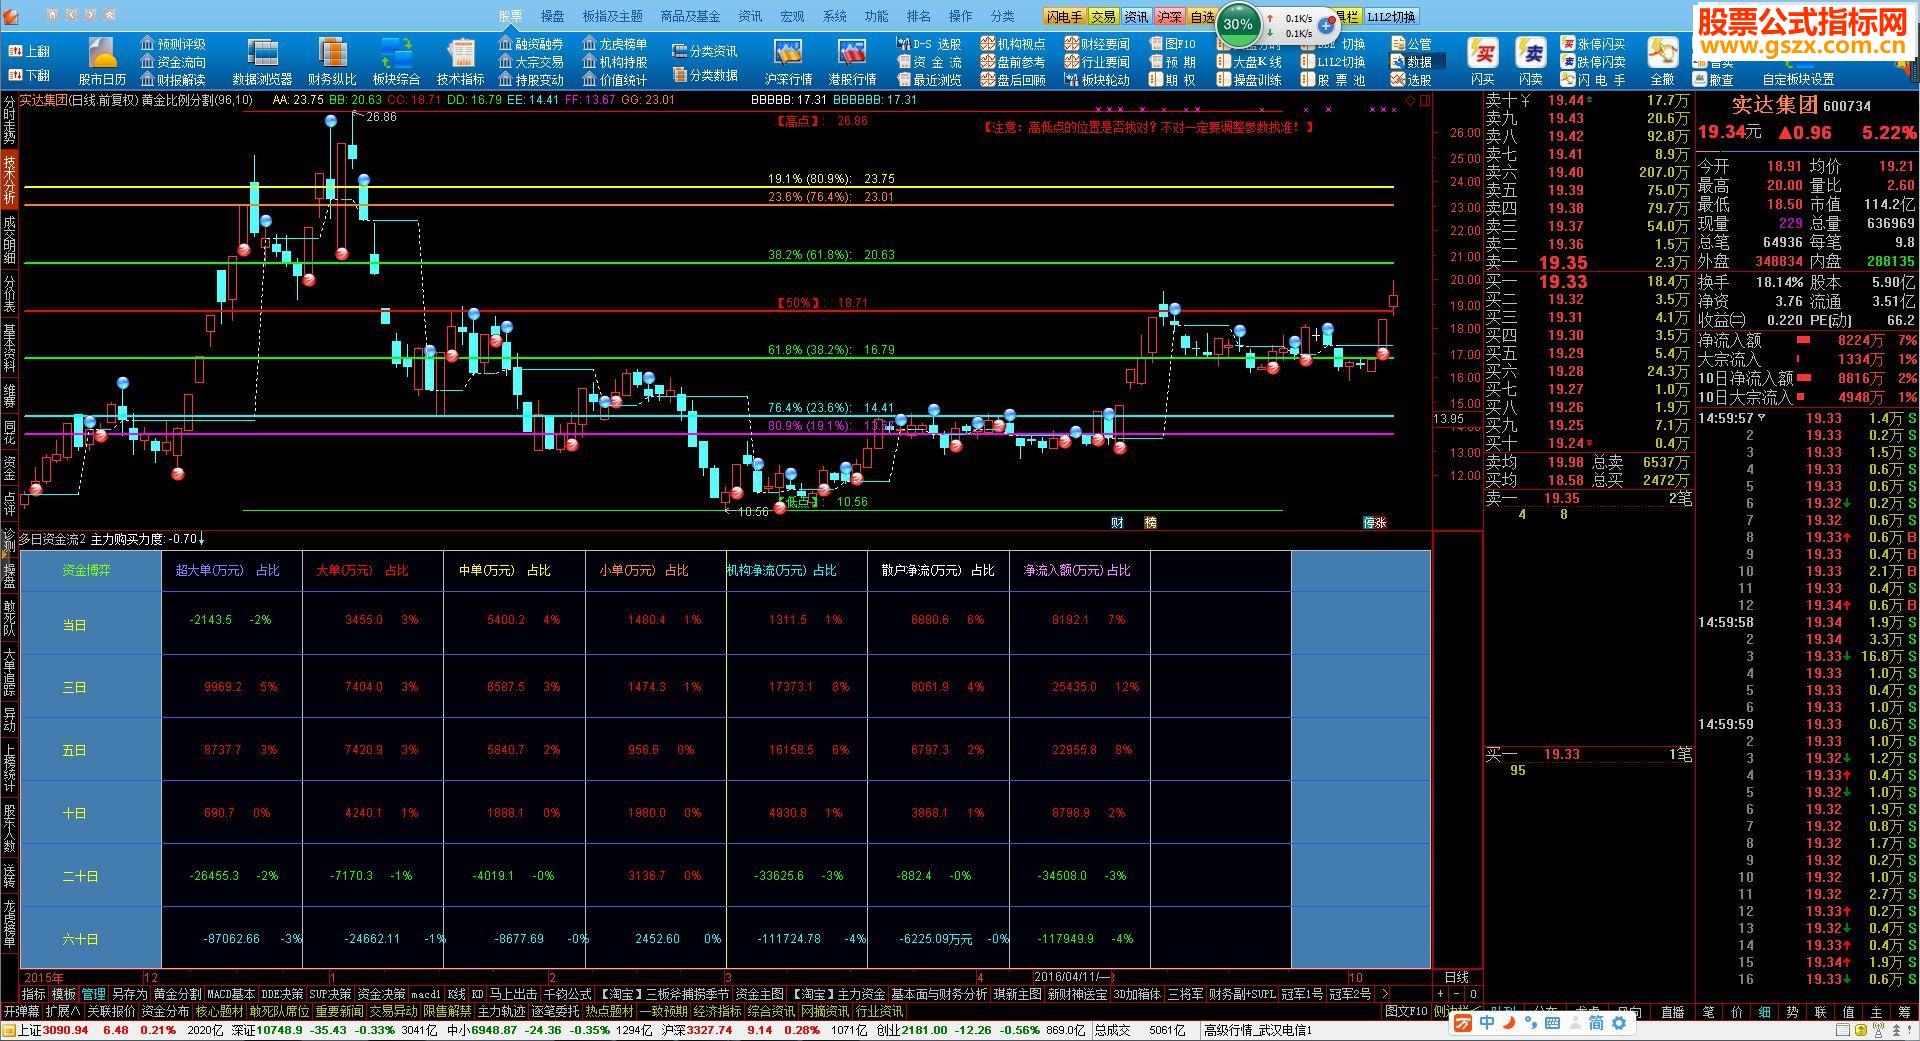This screenshot has width=1920, height=1041.
Task: Open the 股市日历 stock calendar
Action: (x=102, y=62)
